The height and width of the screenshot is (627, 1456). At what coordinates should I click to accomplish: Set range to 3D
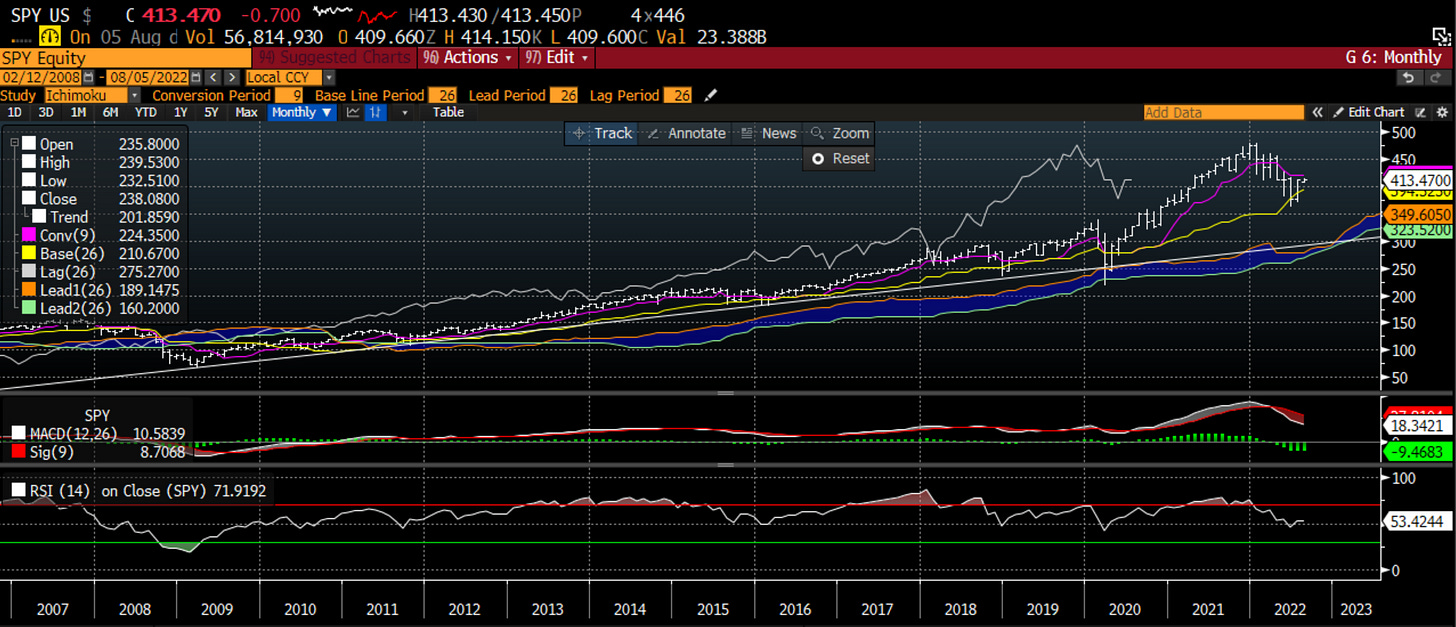pyautogui.click(x=45, y=113)
